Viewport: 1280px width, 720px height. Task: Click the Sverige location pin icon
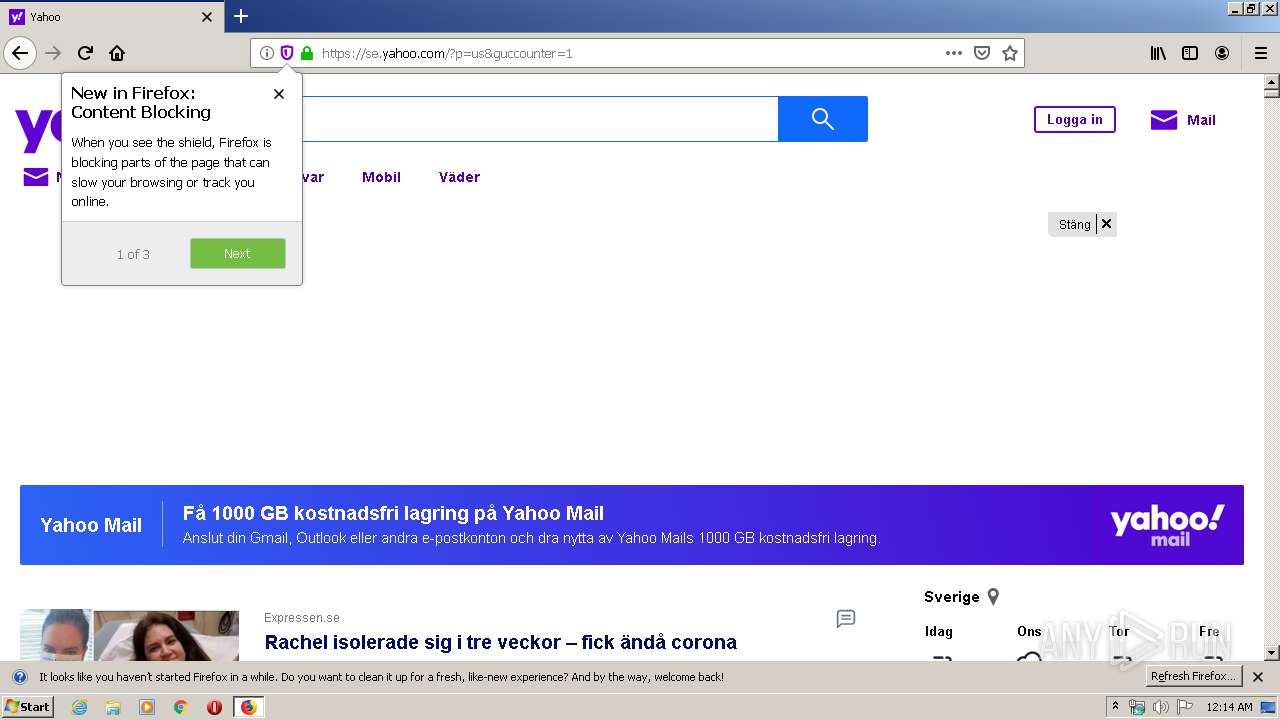pyautogui.click(x=993, y=597)
